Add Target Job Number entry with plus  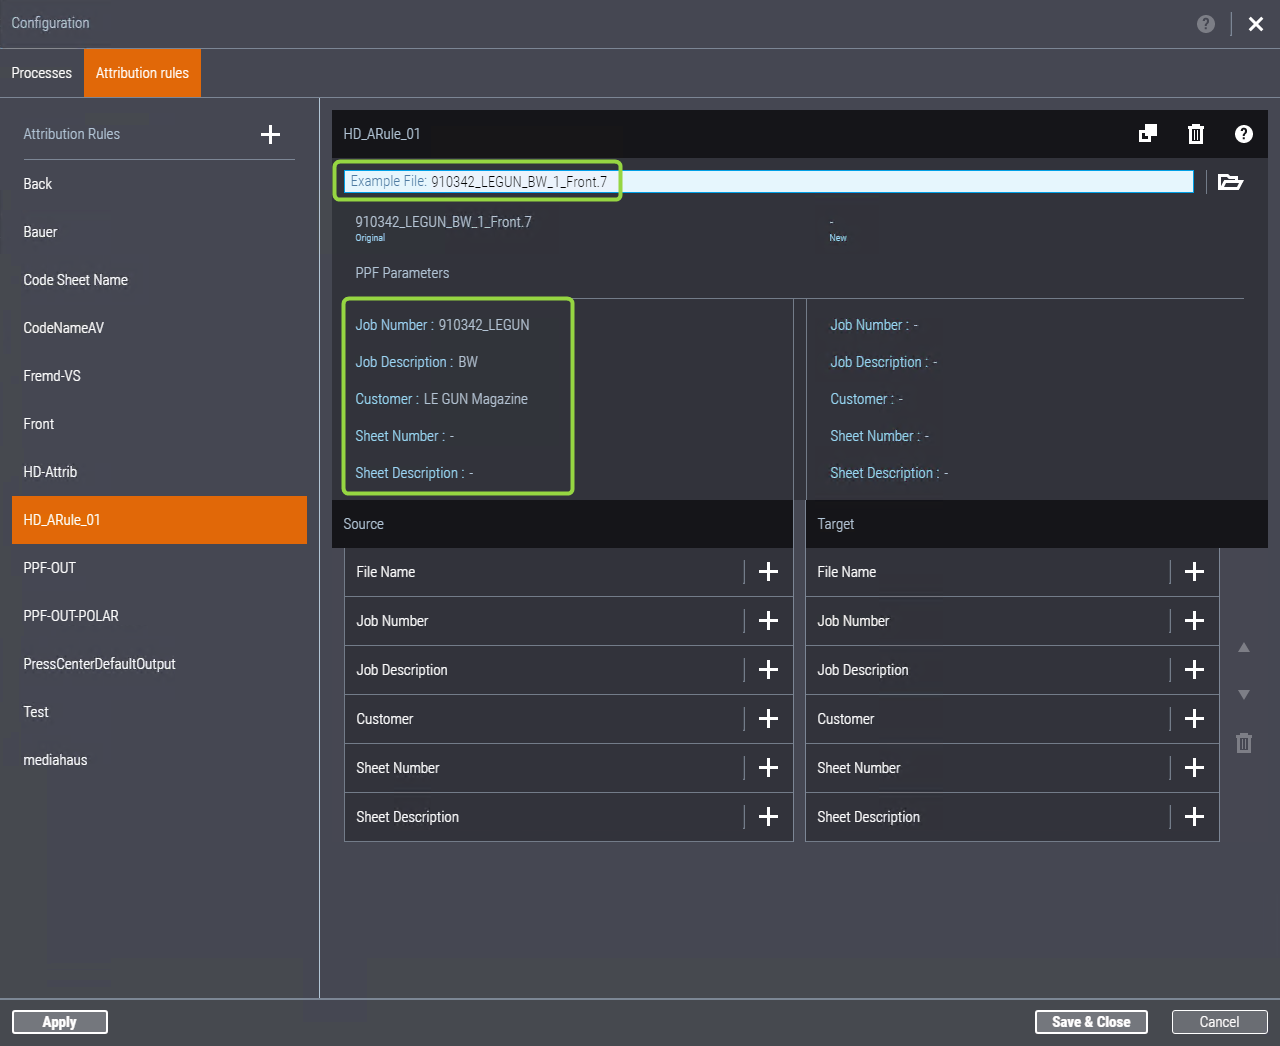point(1194,621)
